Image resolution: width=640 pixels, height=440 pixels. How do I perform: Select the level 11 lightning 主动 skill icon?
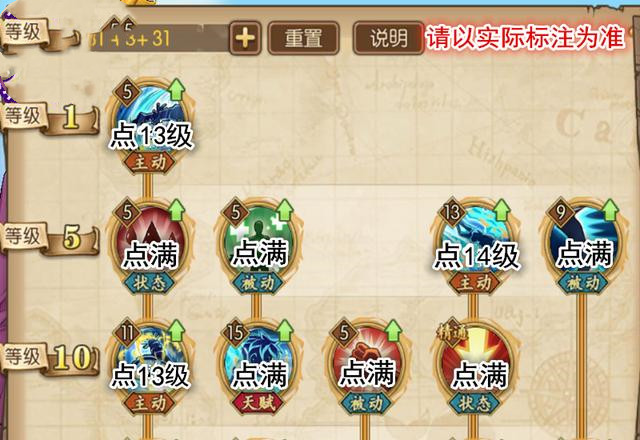coord(150,366)
